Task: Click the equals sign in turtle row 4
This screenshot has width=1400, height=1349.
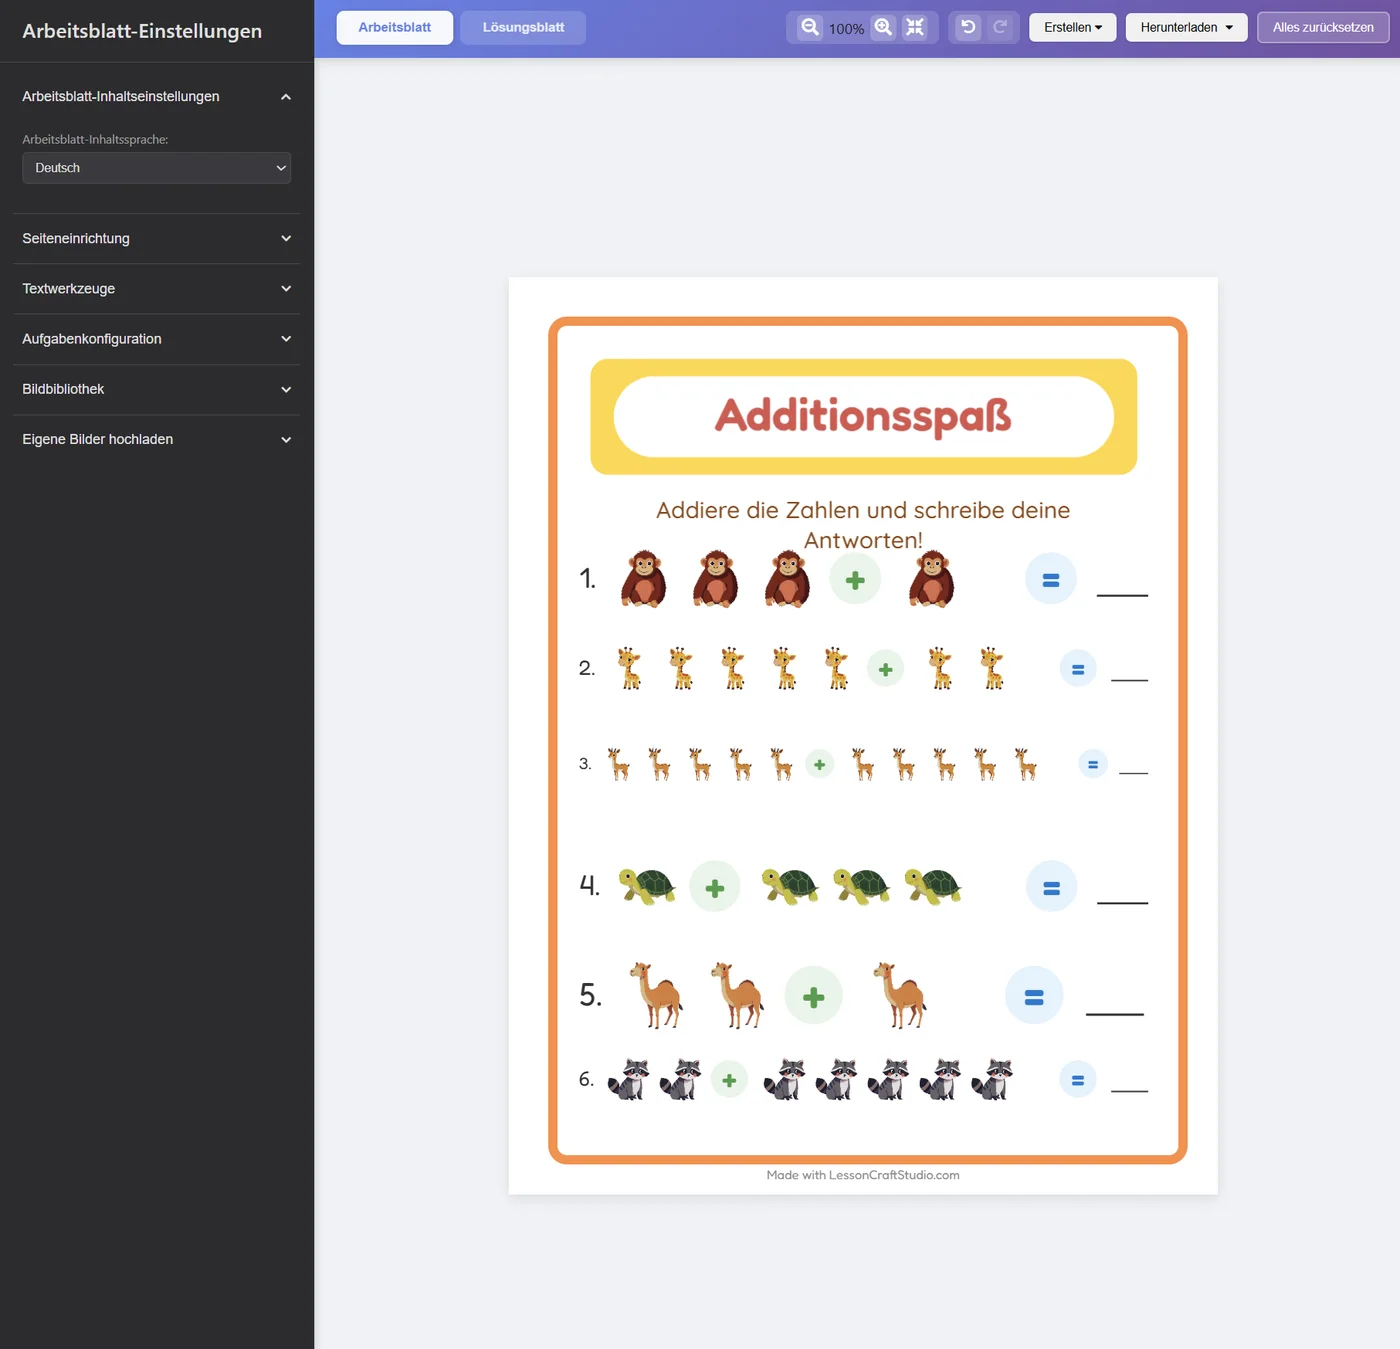Action: tap(1052, 887)
